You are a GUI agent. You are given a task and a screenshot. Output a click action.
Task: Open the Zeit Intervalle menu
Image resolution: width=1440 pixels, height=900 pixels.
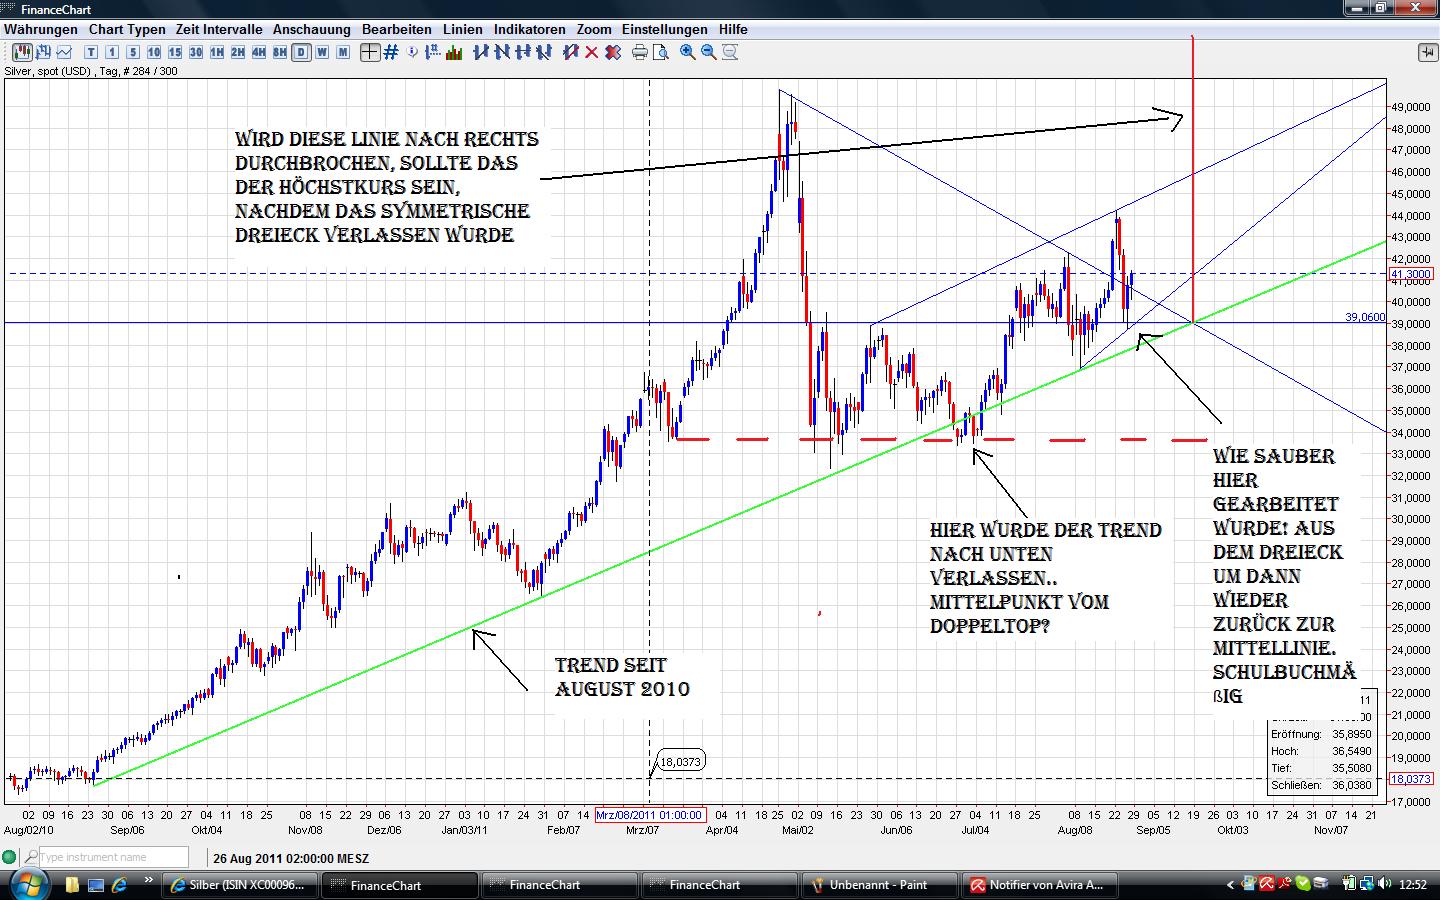219,29
